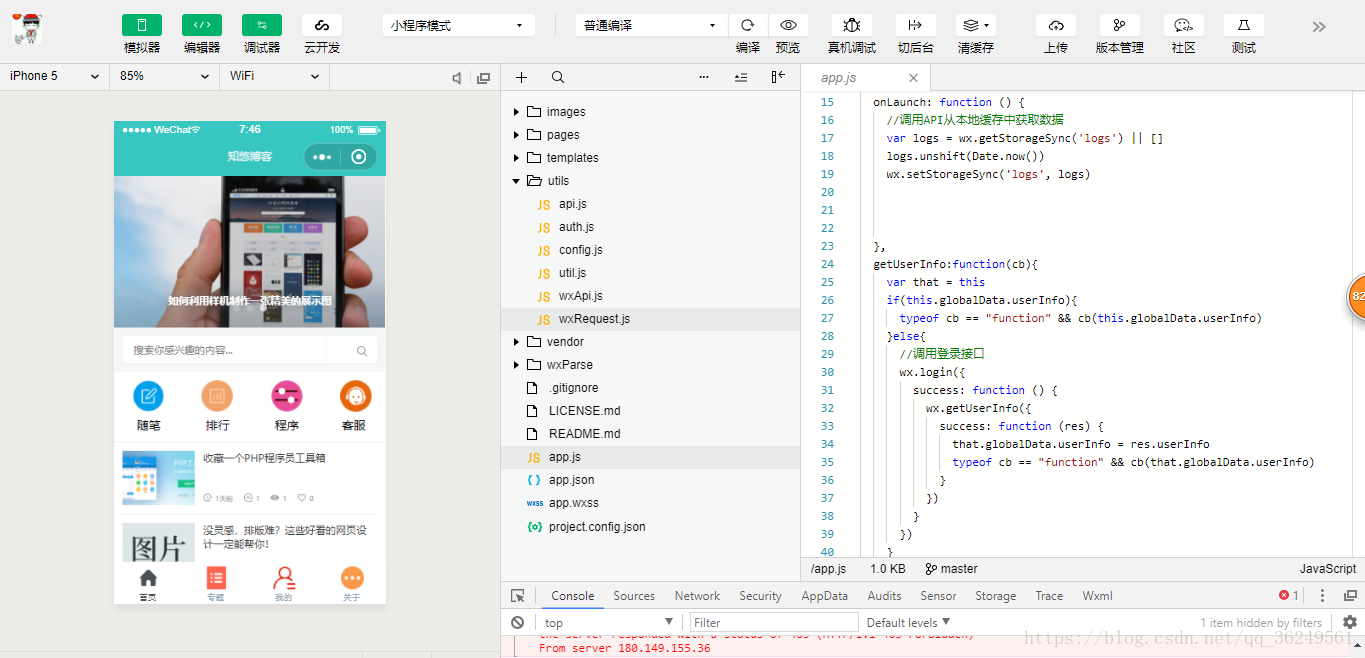Expand the vendor folder
Image resolution: width=1365 pixels, height=658 pixels.
click(516, 342)
